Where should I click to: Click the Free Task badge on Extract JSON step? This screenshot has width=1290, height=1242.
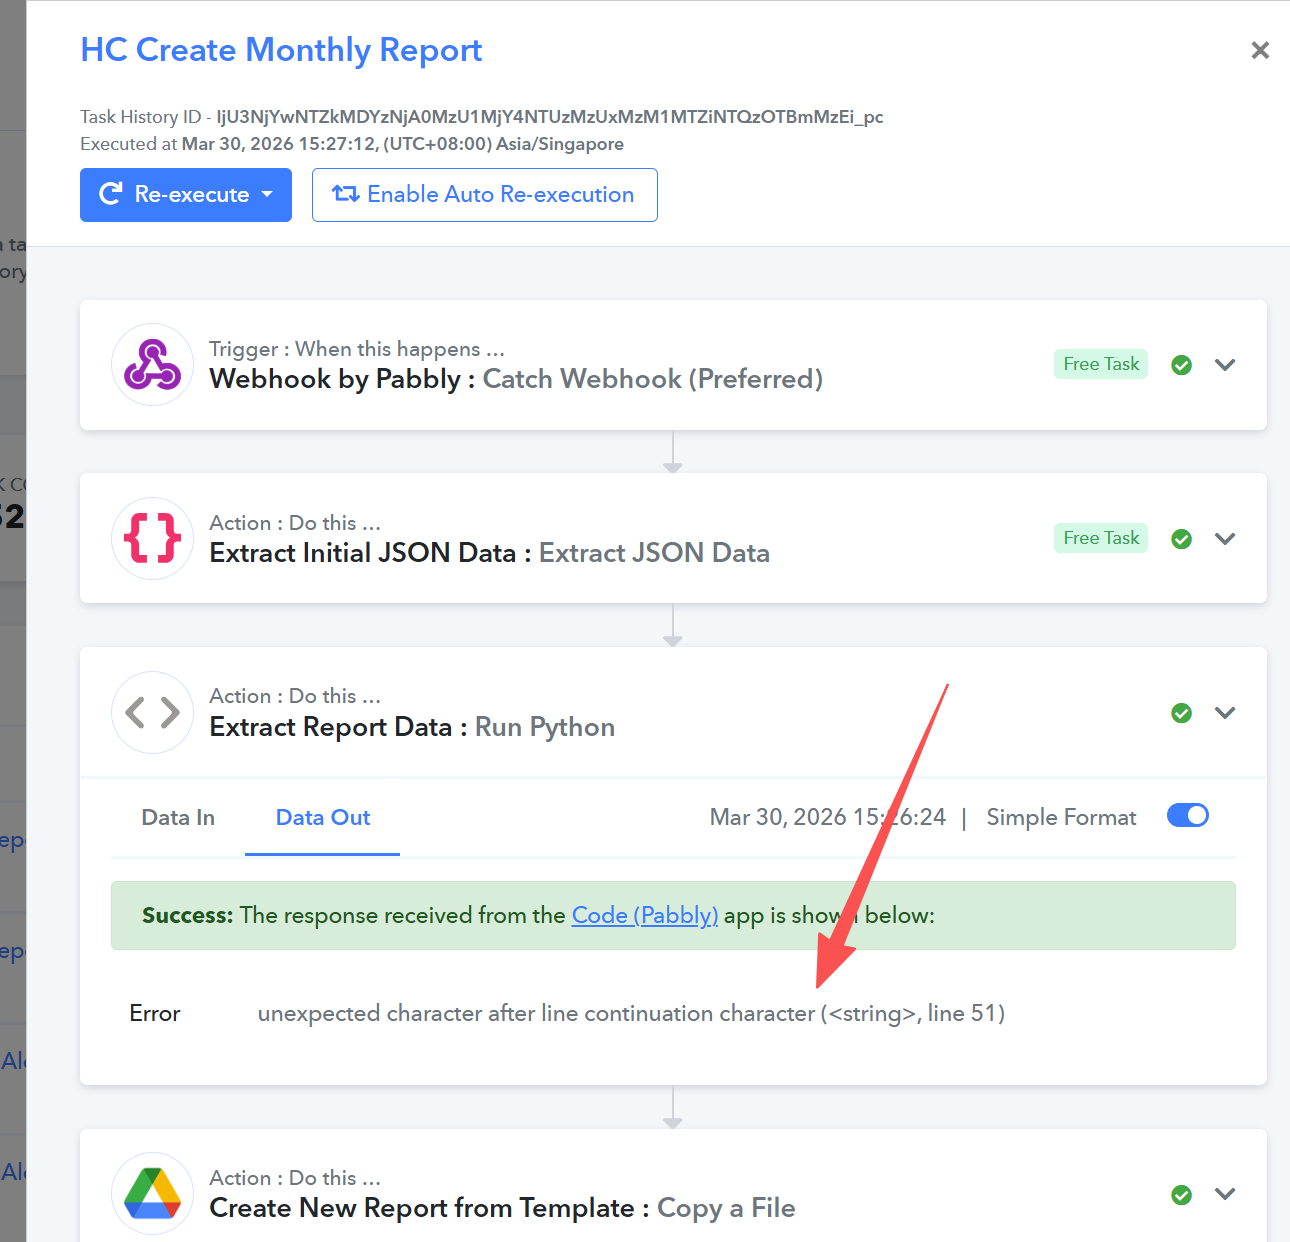pyautogui.click(x=1101, y=538)
